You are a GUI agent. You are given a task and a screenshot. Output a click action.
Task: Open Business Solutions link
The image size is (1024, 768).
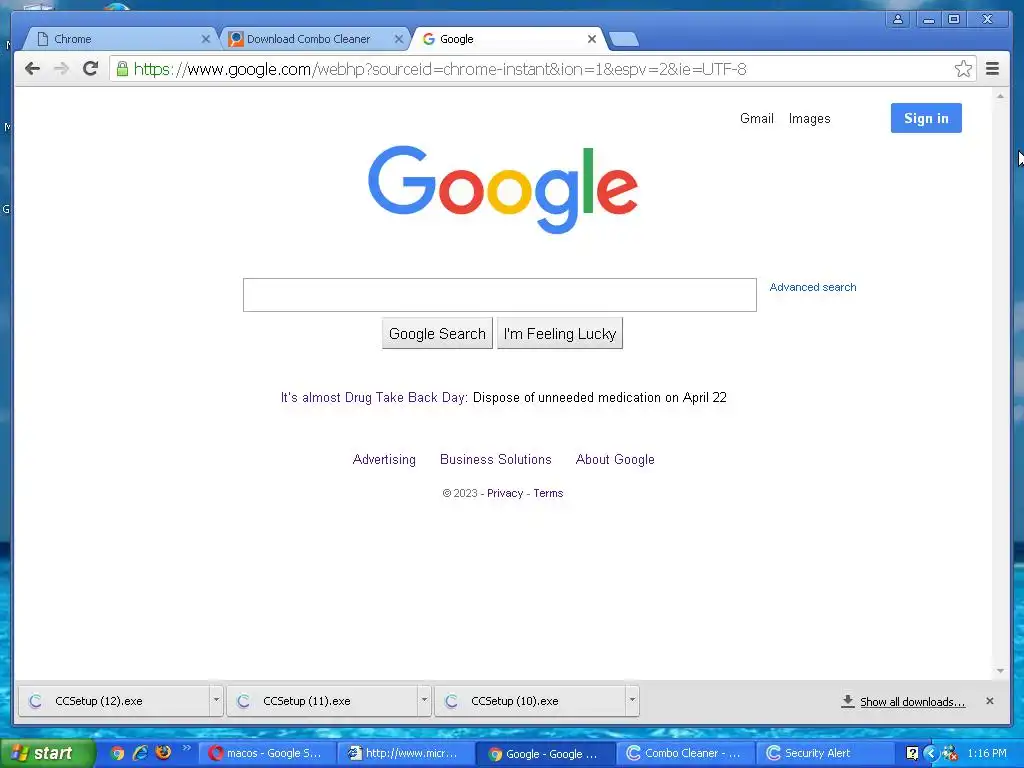tap(496, 459)
